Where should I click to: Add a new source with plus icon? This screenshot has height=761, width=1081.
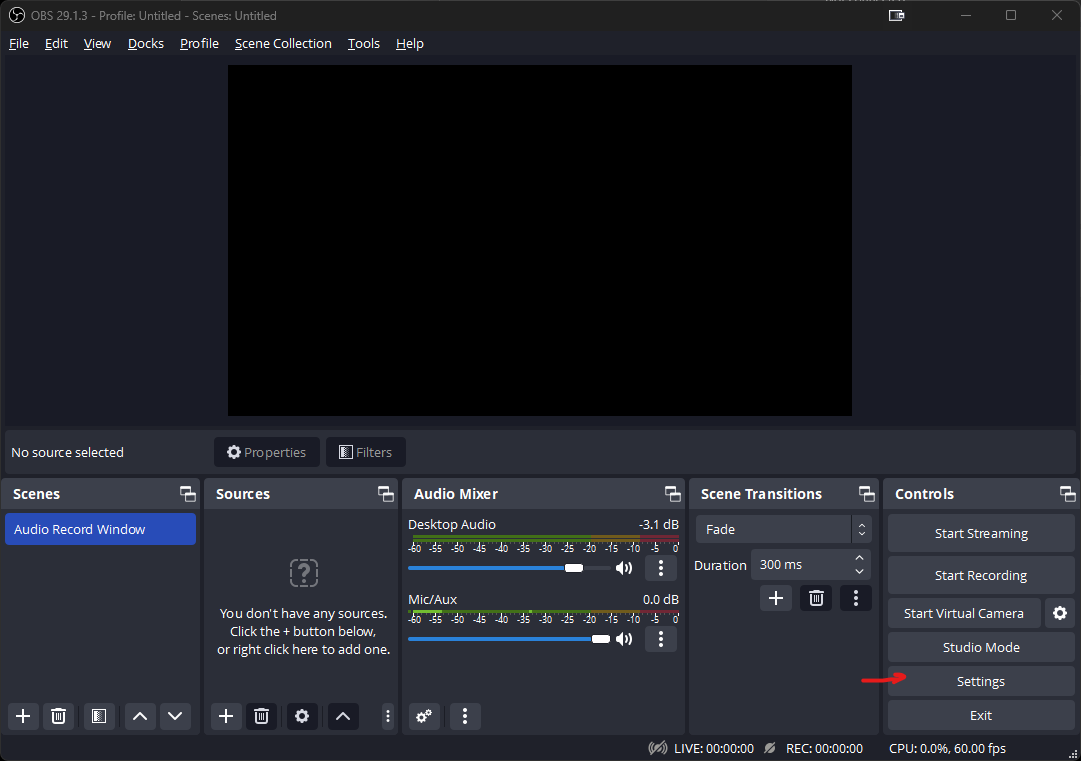[x=225, y=716]
